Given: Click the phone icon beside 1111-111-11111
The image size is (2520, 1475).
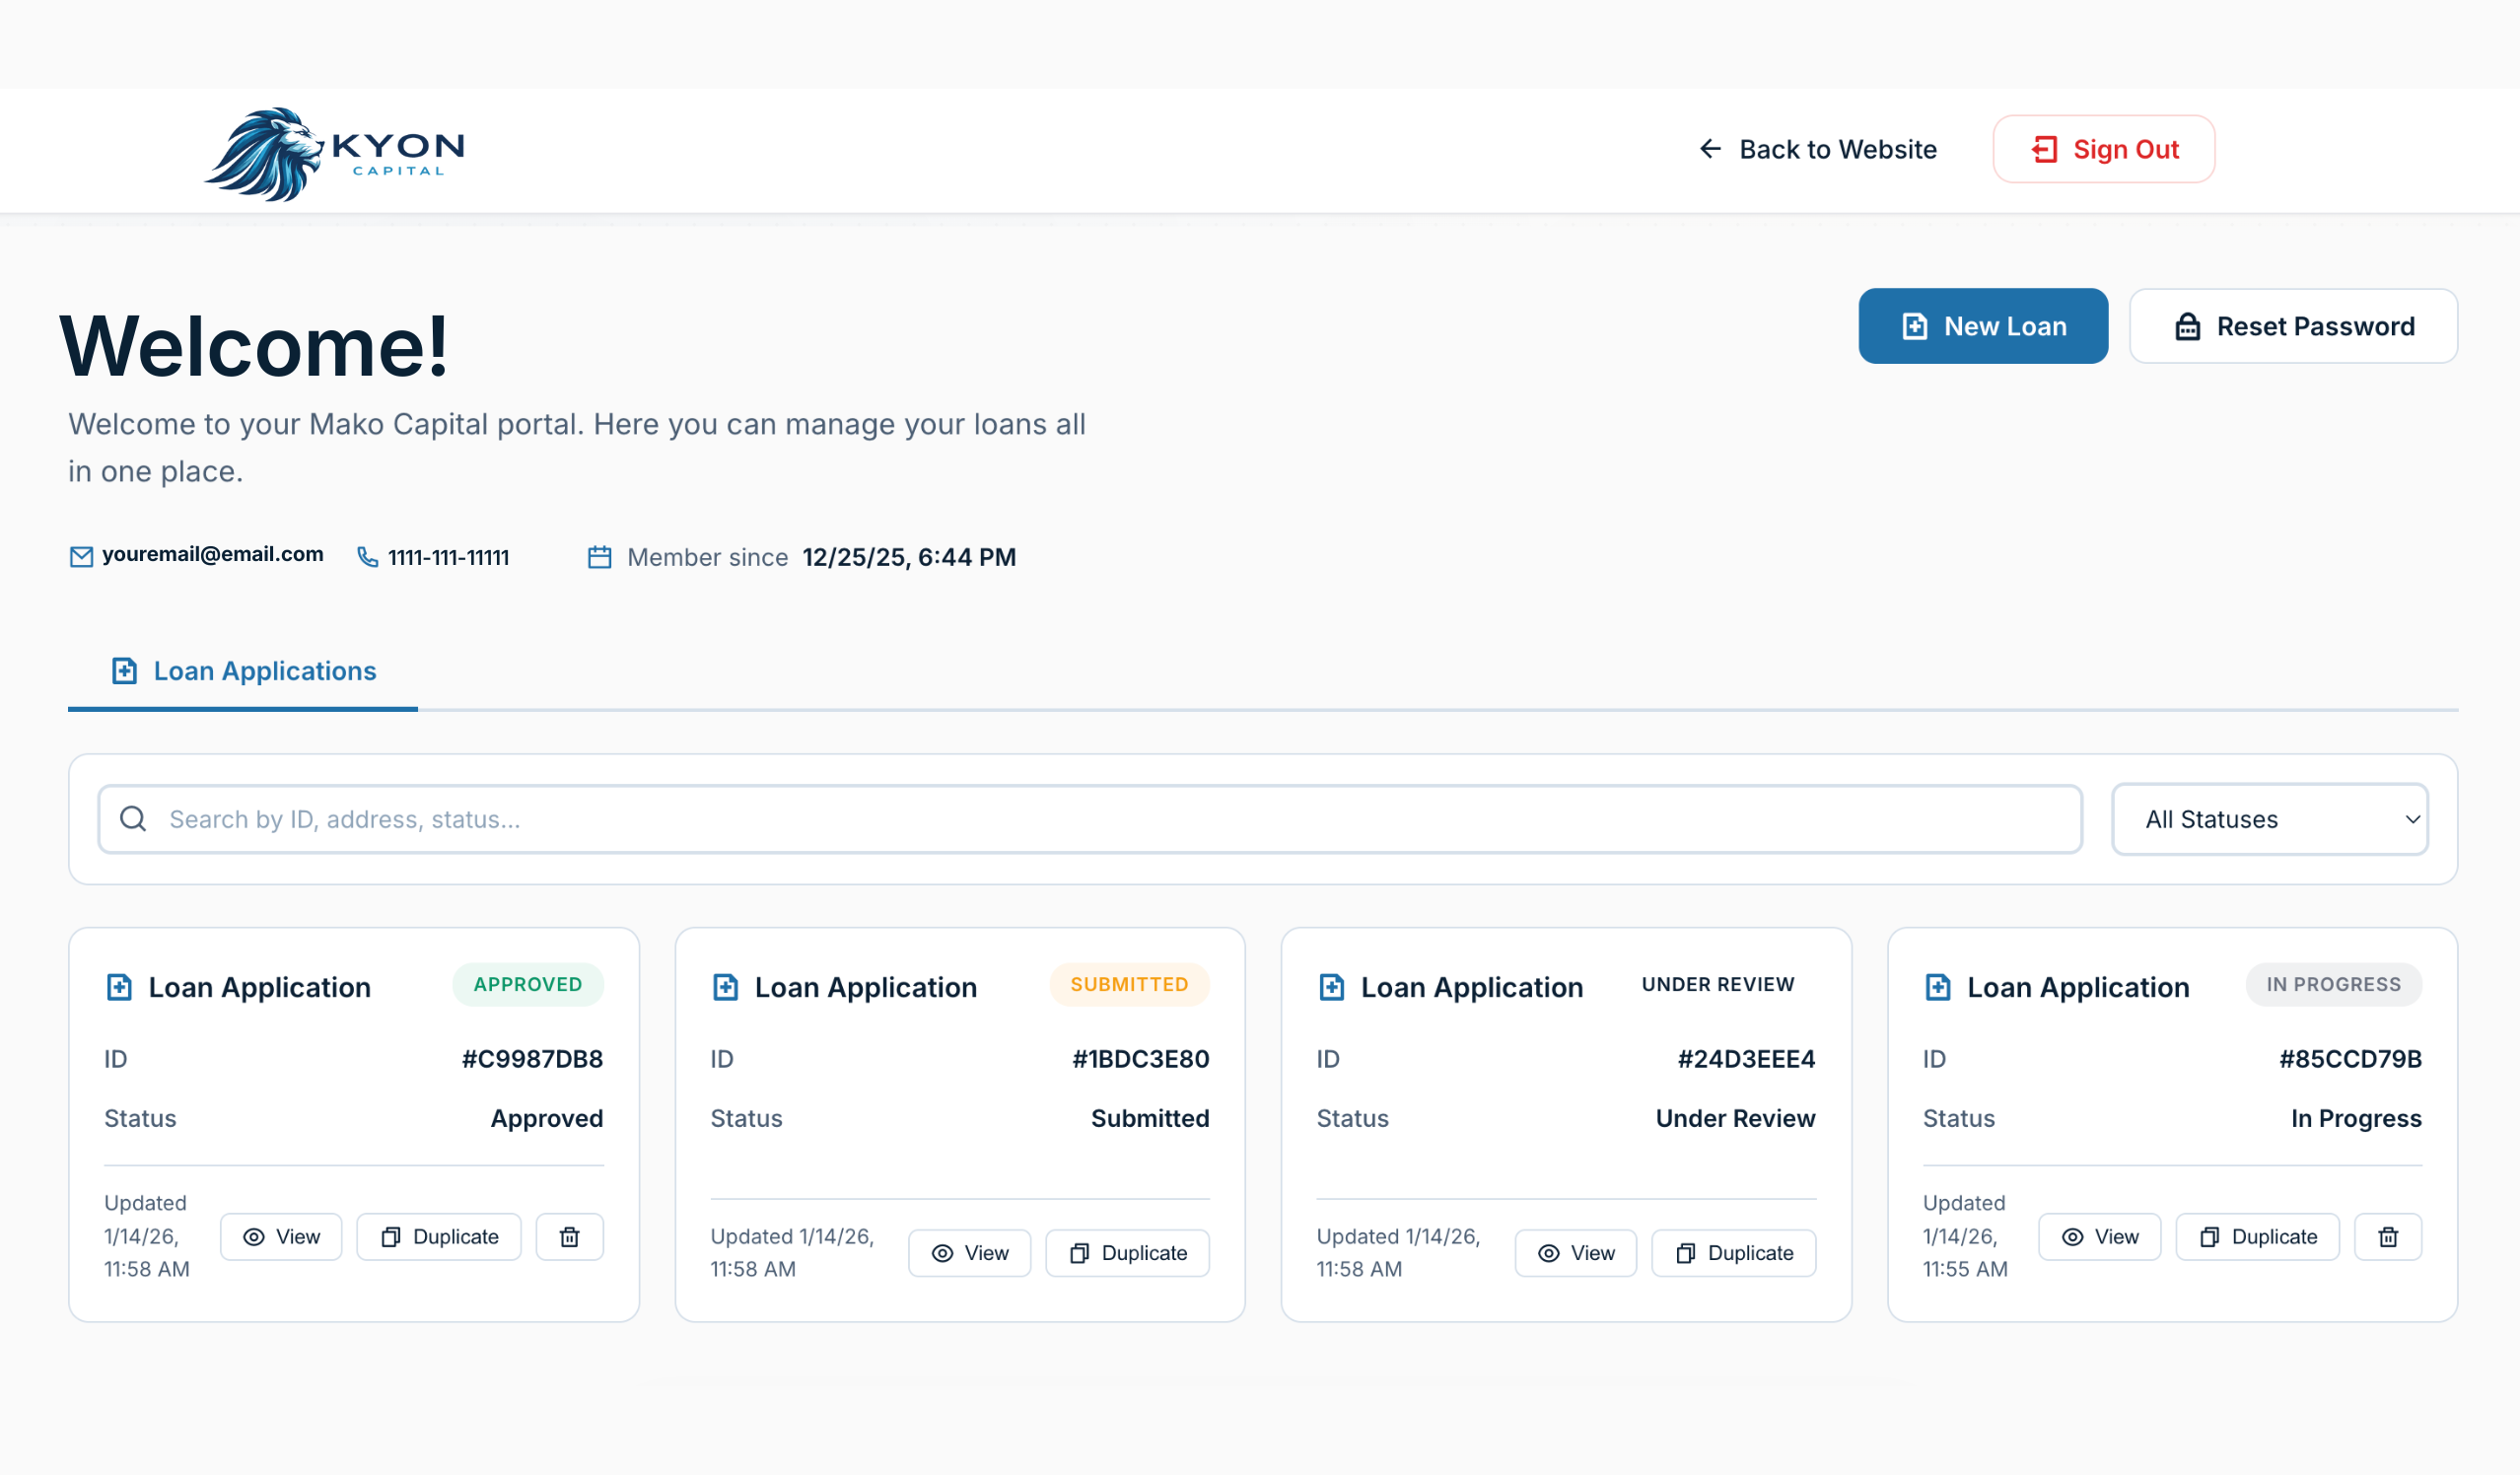Looking at the screenshot, I should [366, 557].
